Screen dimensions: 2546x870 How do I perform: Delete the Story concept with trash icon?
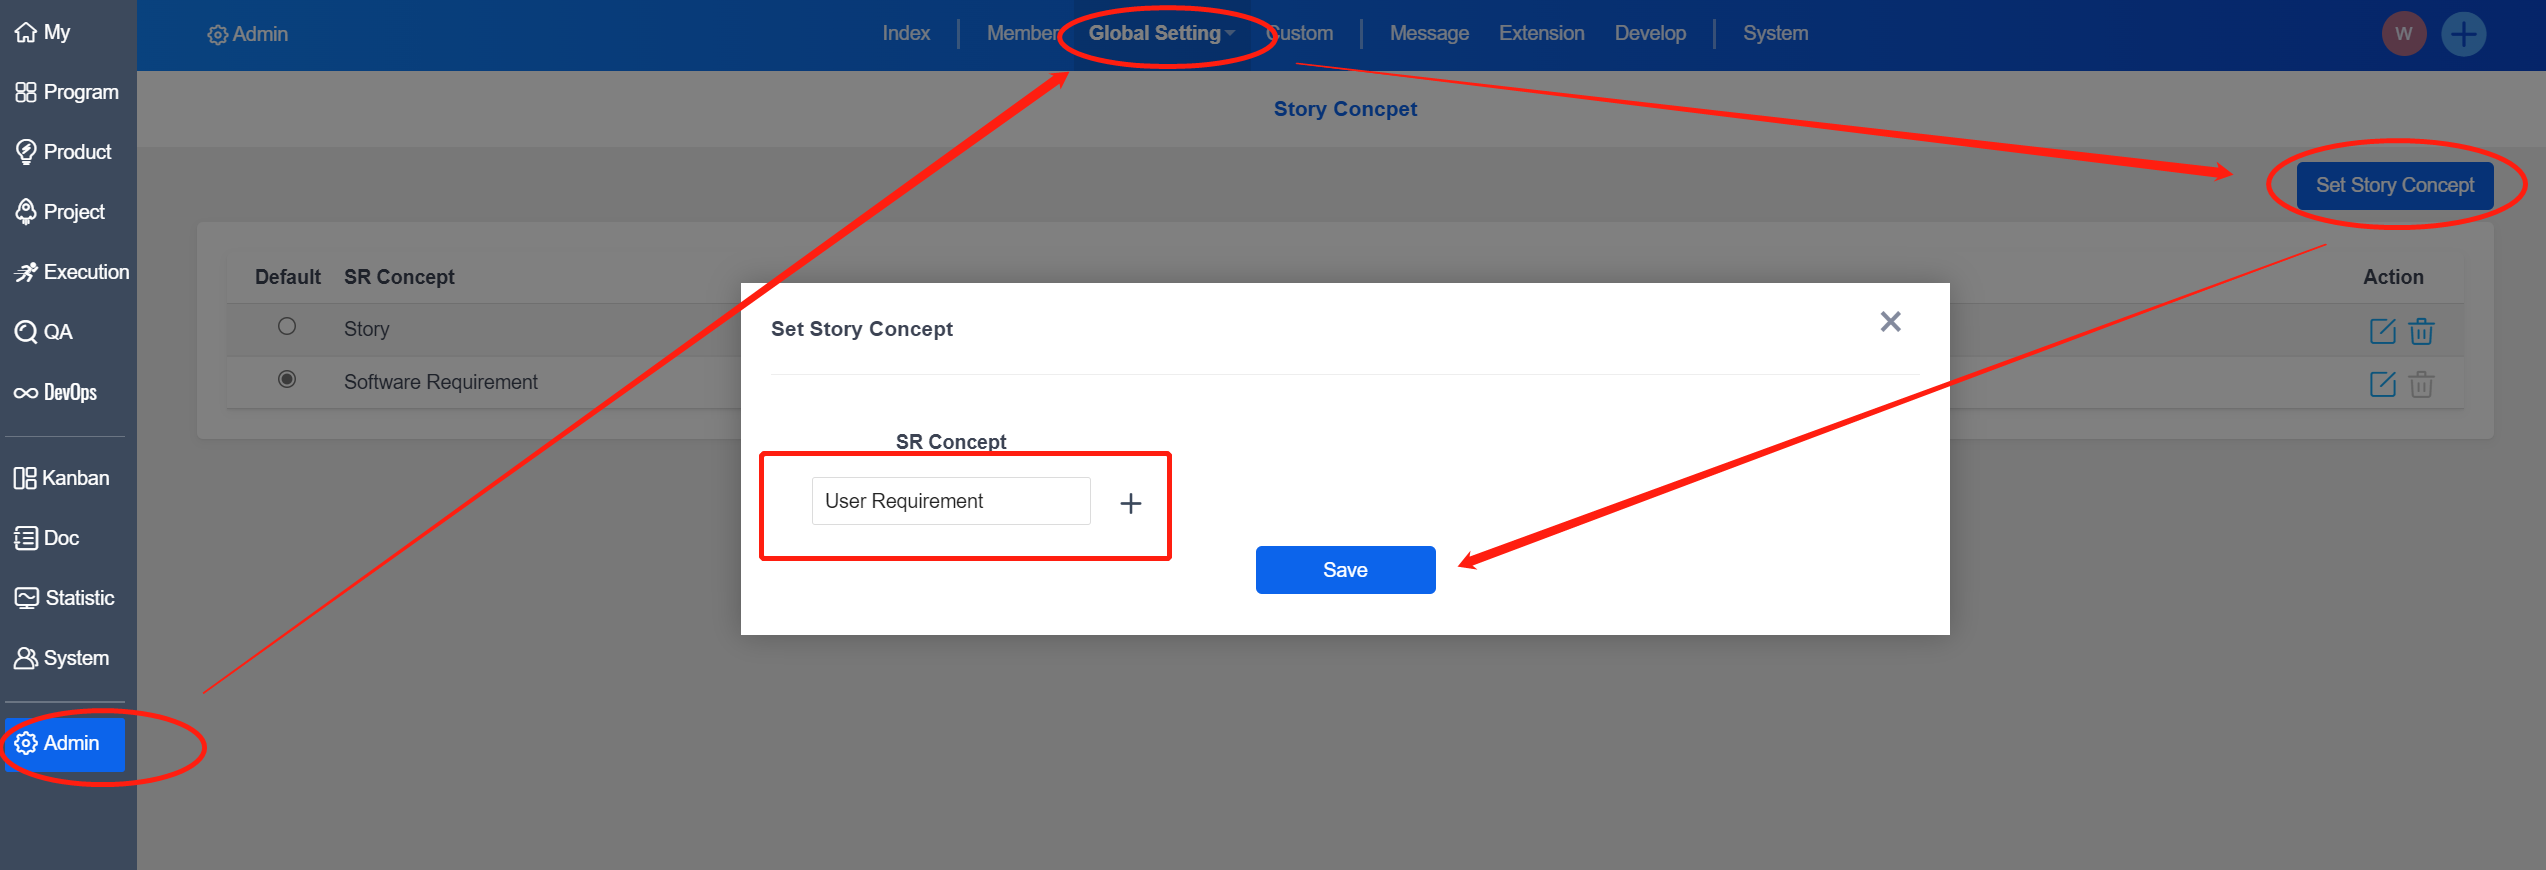[2421, 331]
